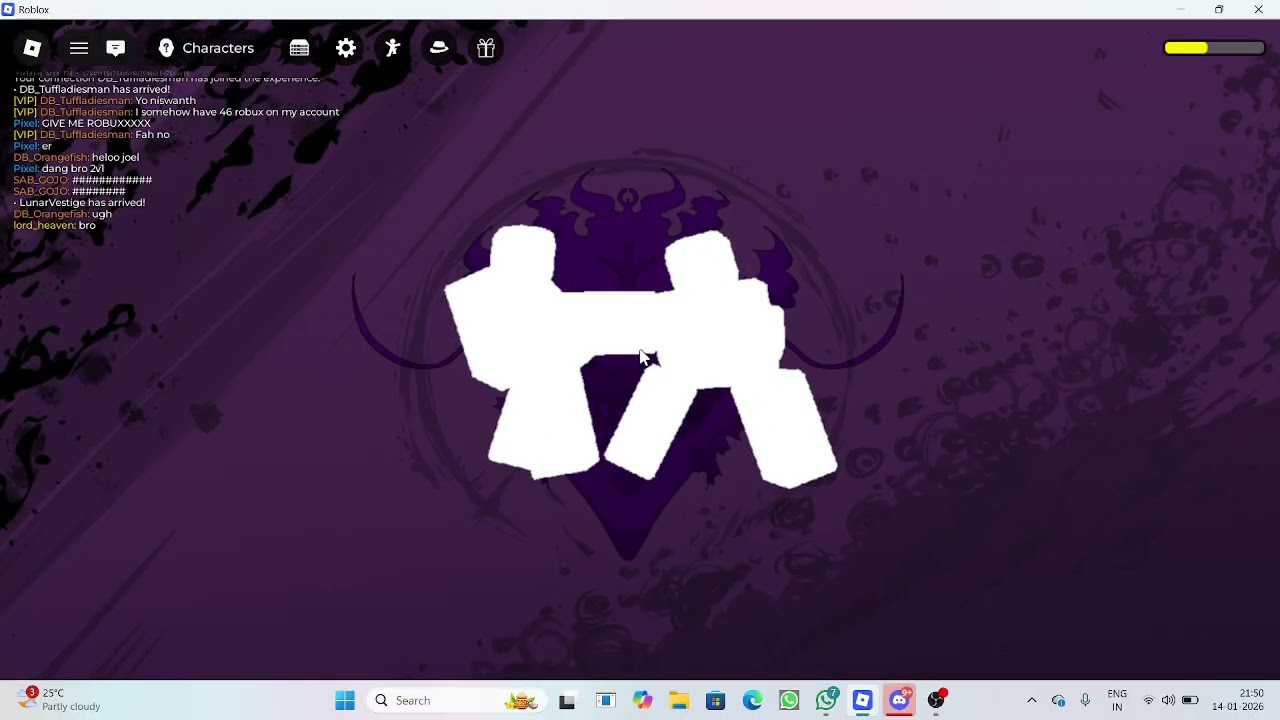Toggle the chat window icon
Image resolution: width=1280 pixels, height=720 pixels.
(116, 48)
